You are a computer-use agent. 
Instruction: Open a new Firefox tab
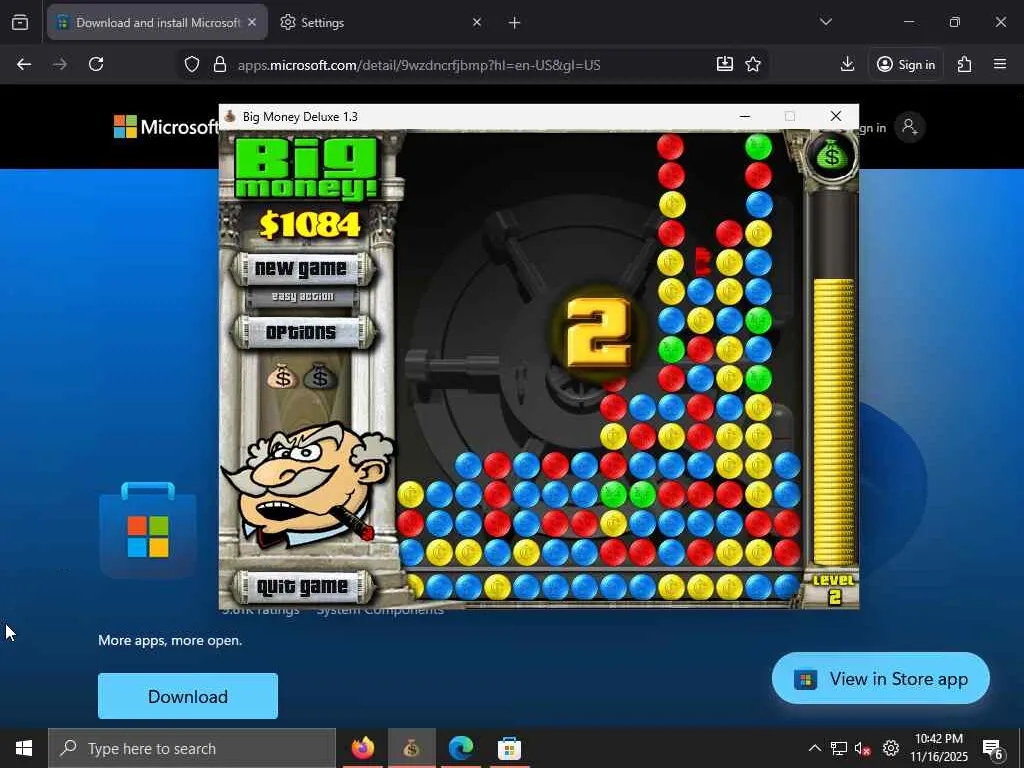coord(514,23)
